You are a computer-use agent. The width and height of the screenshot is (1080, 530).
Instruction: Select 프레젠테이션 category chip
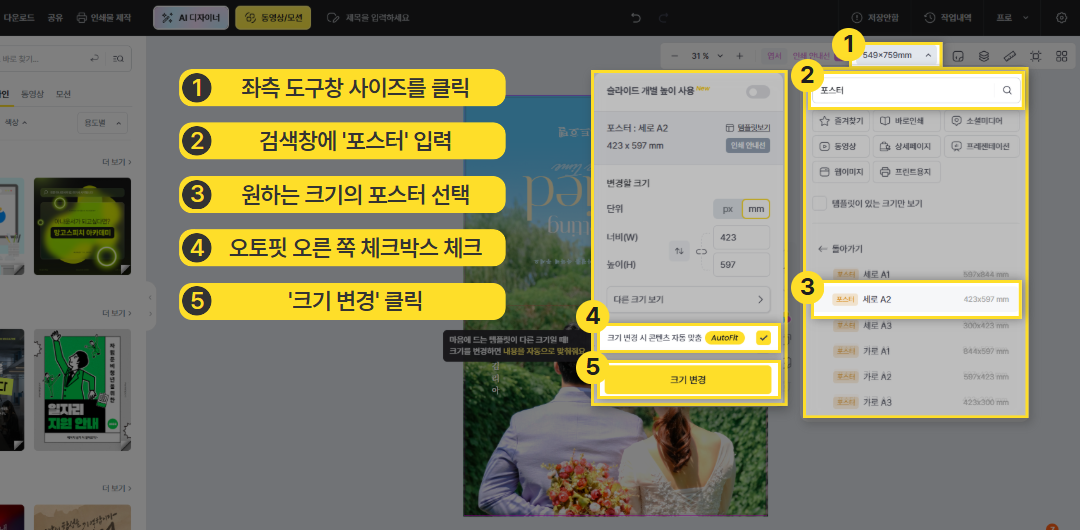(x=981, y=146)
